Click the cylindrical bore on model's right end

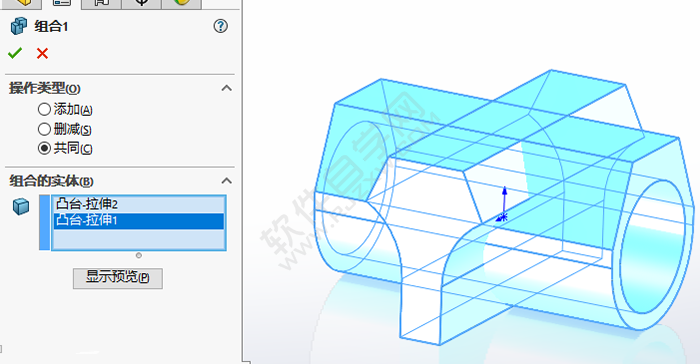(x=652, y=247)
